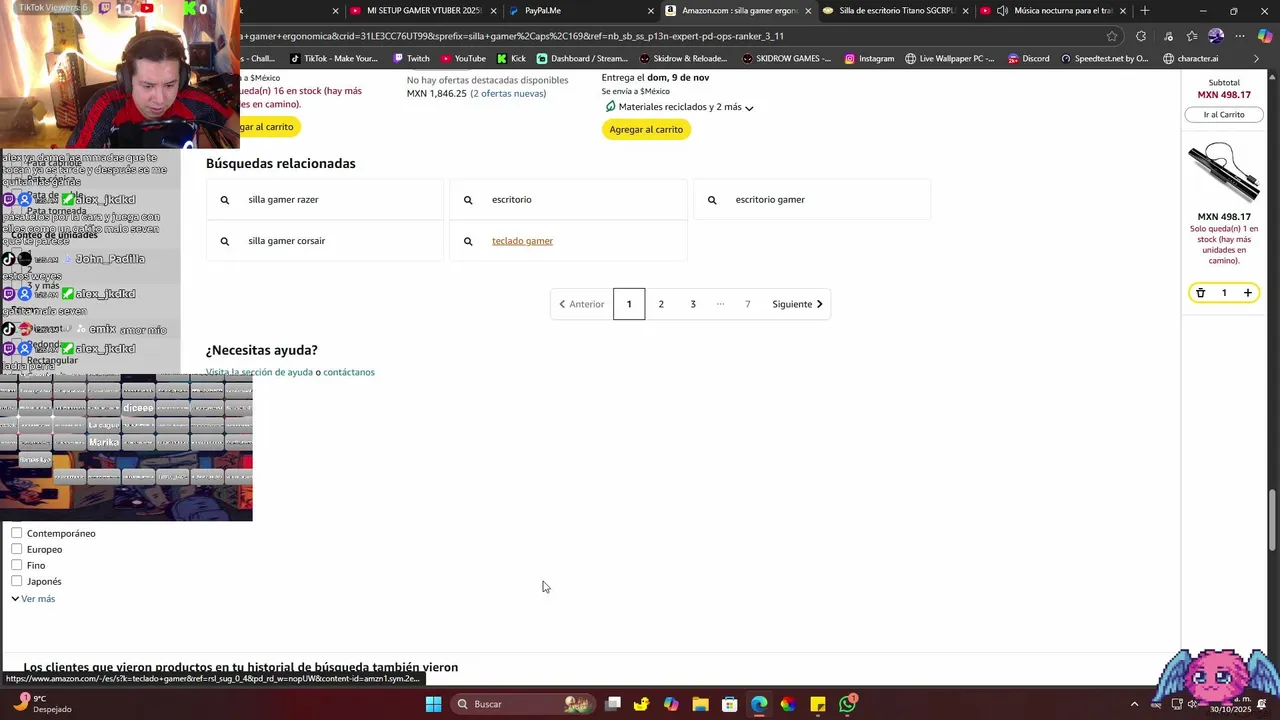Image resolution: width=1280 pixels, height=720 pixels.
Task: Go to results page 3
Action: click(x=693, y=304)
